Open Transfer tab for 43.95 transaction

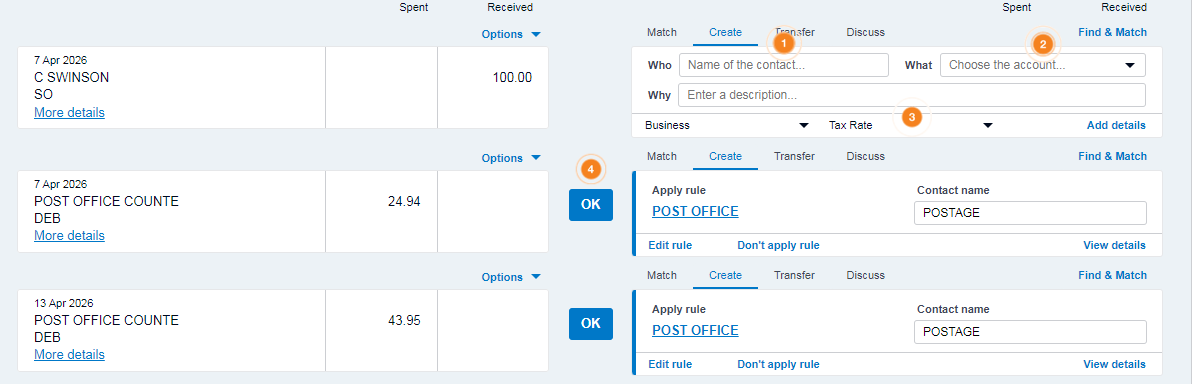(x=794, y=275)
